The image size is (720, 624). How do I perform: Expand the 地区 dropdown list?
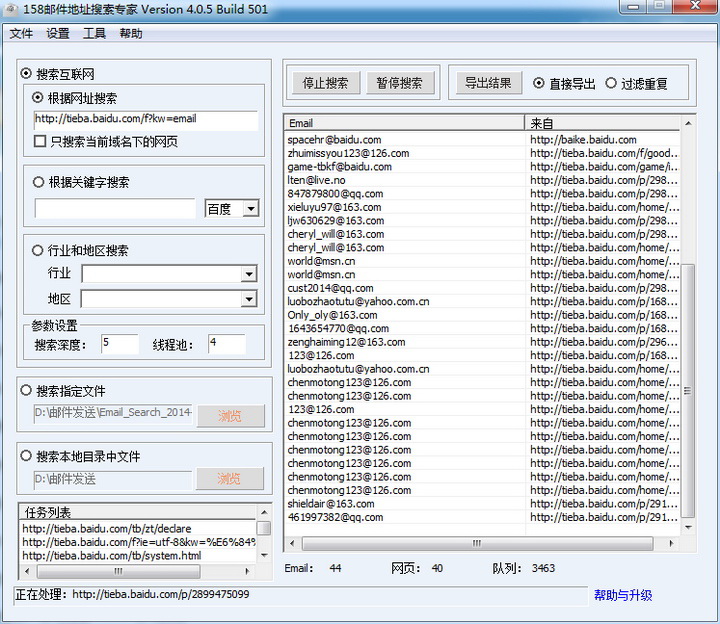pos(248,299)
